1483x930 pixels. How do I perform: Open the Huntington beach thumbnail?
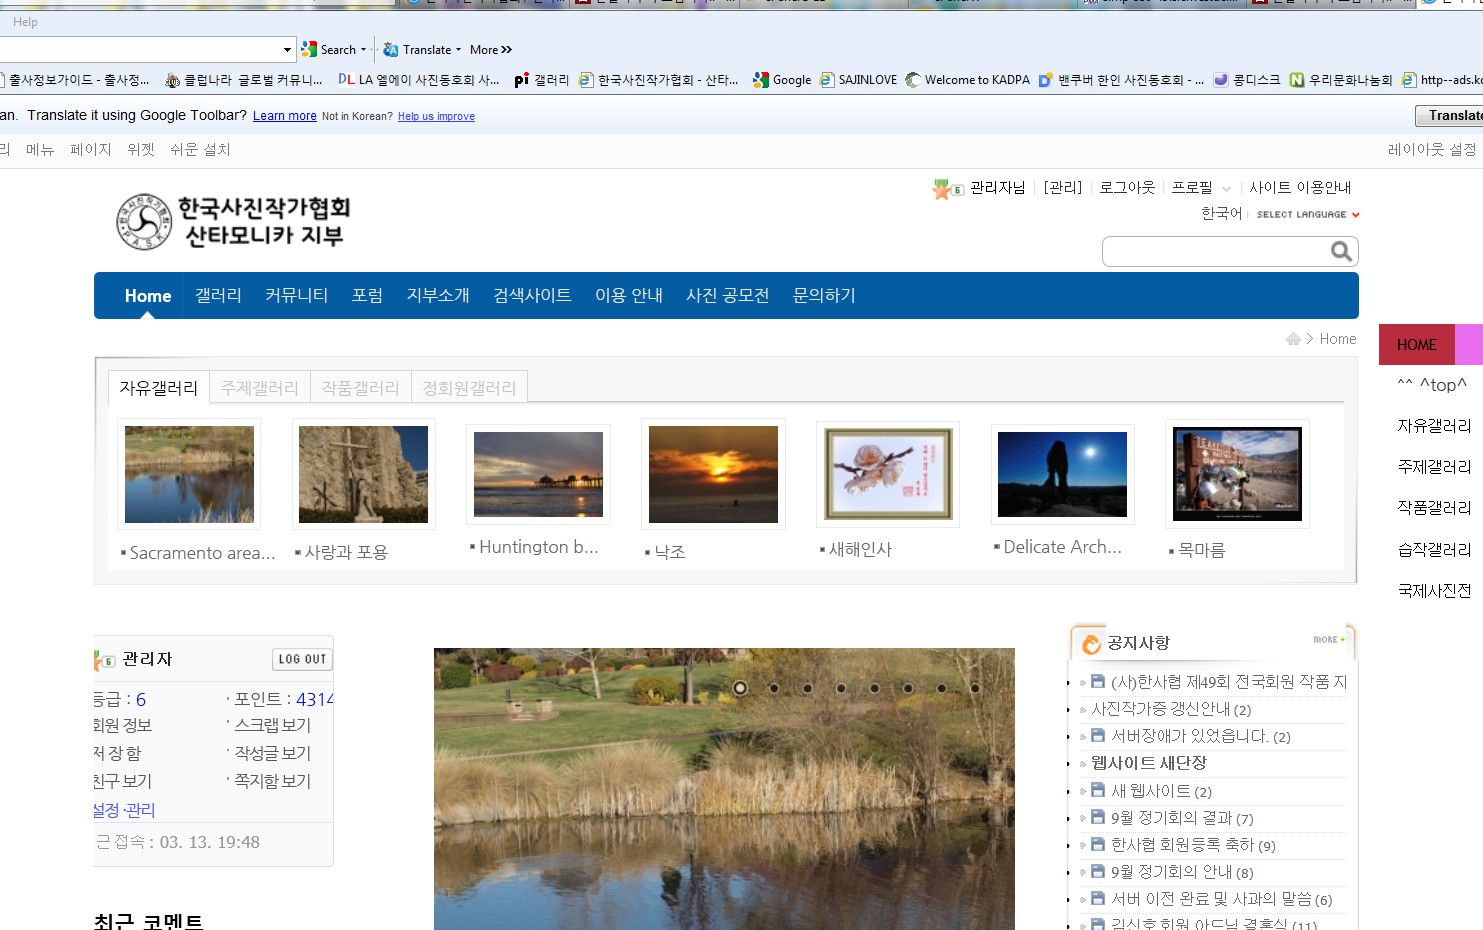(x=538, y=474)
